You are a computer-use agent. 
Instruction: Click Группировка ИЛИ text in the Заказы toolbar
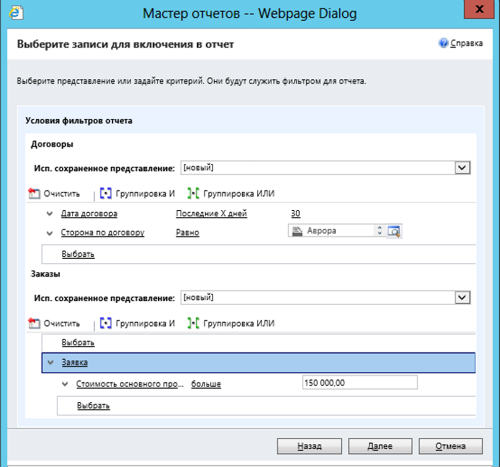(239, 323)
